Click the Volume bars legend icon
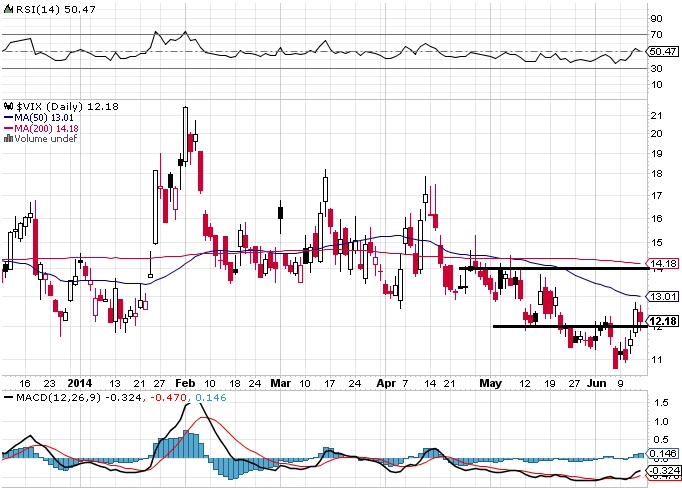 pos(8,139)
